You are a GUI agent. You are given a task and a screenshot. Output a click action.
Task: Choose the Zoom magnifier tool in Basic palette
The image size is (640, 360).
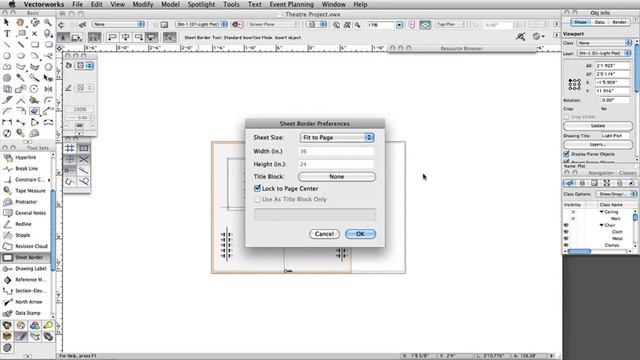tap(48, 22)
